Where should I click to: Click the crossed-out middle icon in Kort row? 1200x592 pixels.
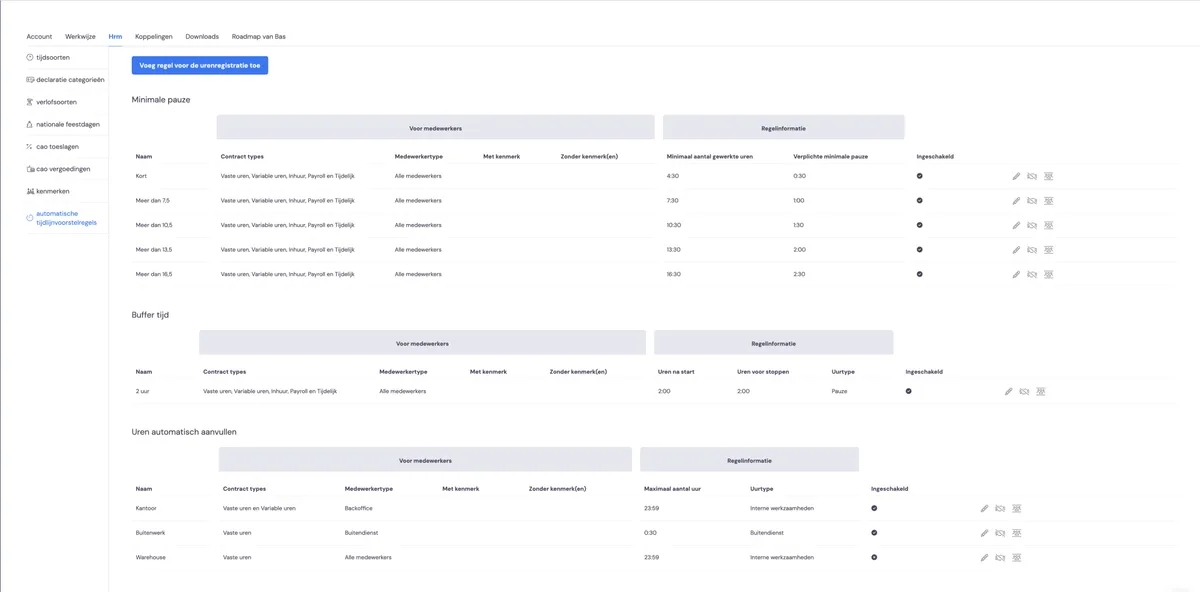pyautogui.click(x=1032, y=176)
